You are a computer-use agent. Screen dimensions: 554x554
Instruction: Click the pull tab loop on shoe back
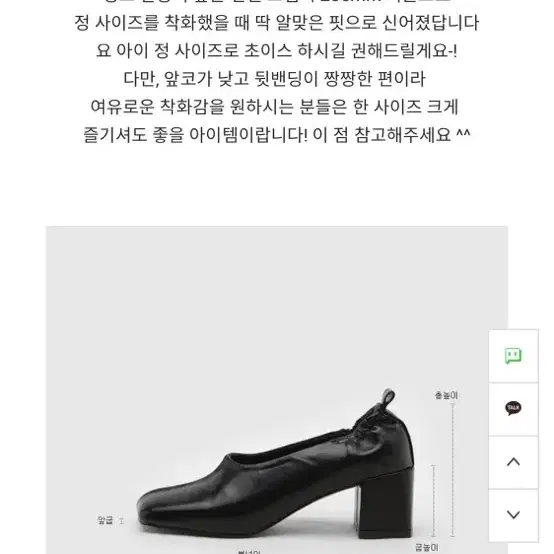click(x=388, y=397)
